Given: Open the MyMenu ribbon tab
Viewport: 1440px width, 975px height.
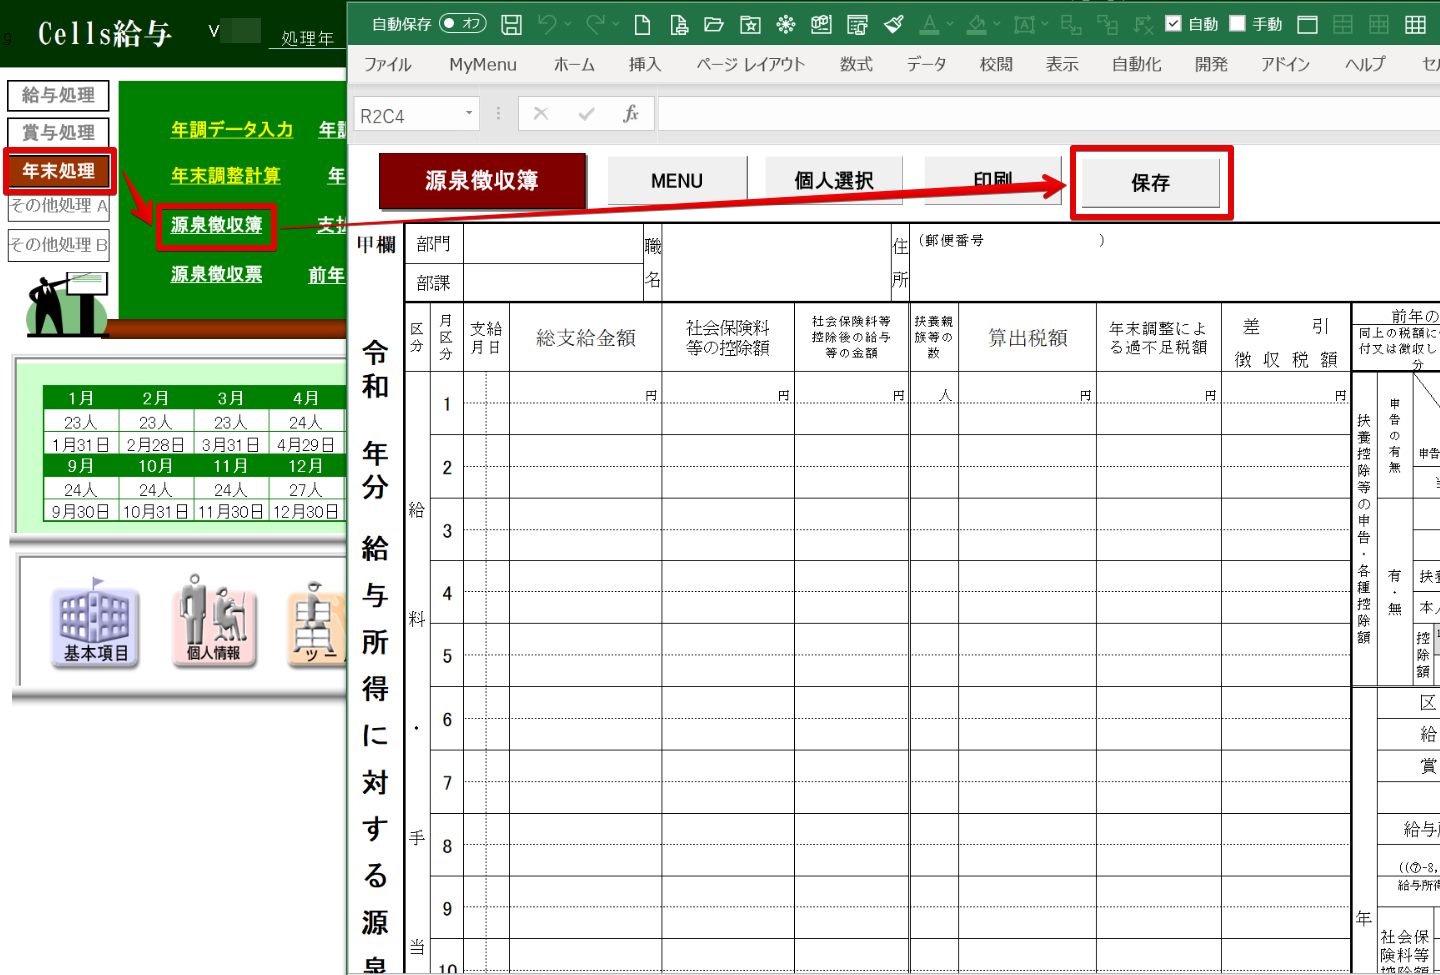Looking at the screenshot, I should pos(483,64).
